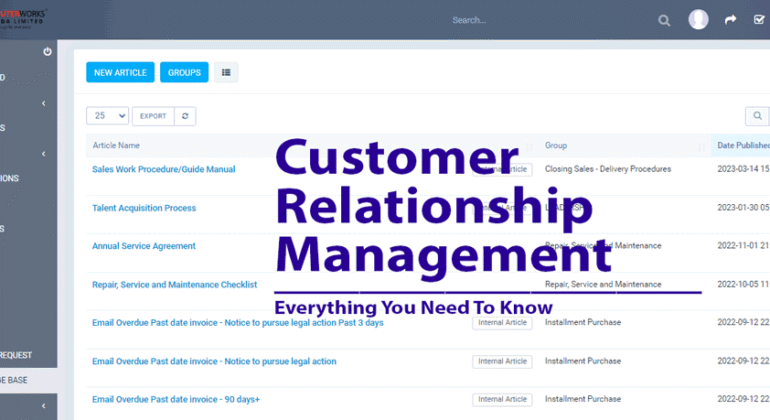Screen dimensions: 770x420
Task: Open the checkmark tasks icon in header
Action: click(759, 20)
